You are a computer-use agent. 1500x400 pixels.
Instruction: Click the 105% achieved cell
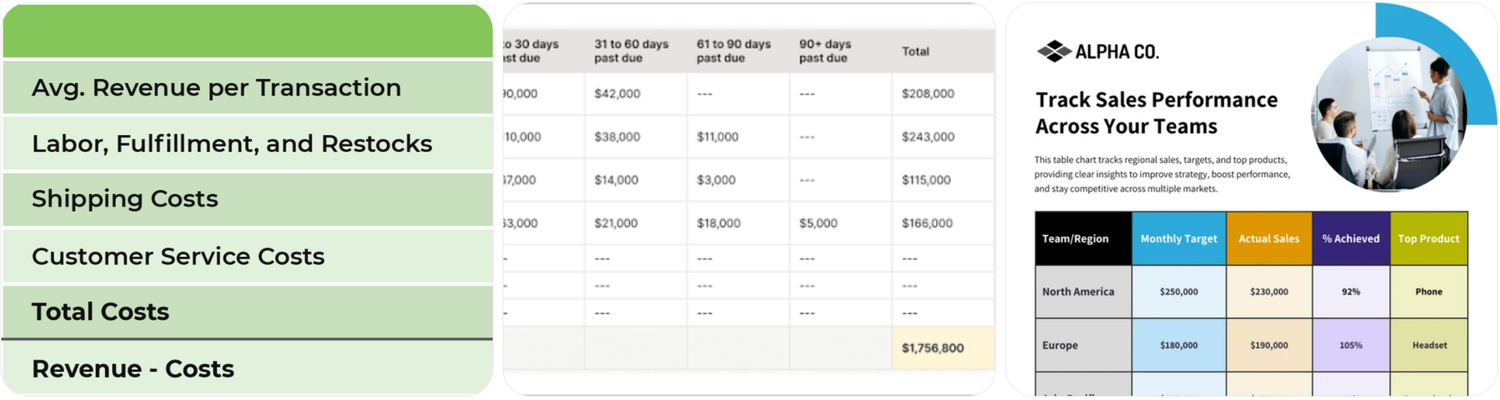click(x=1351, y=345)
